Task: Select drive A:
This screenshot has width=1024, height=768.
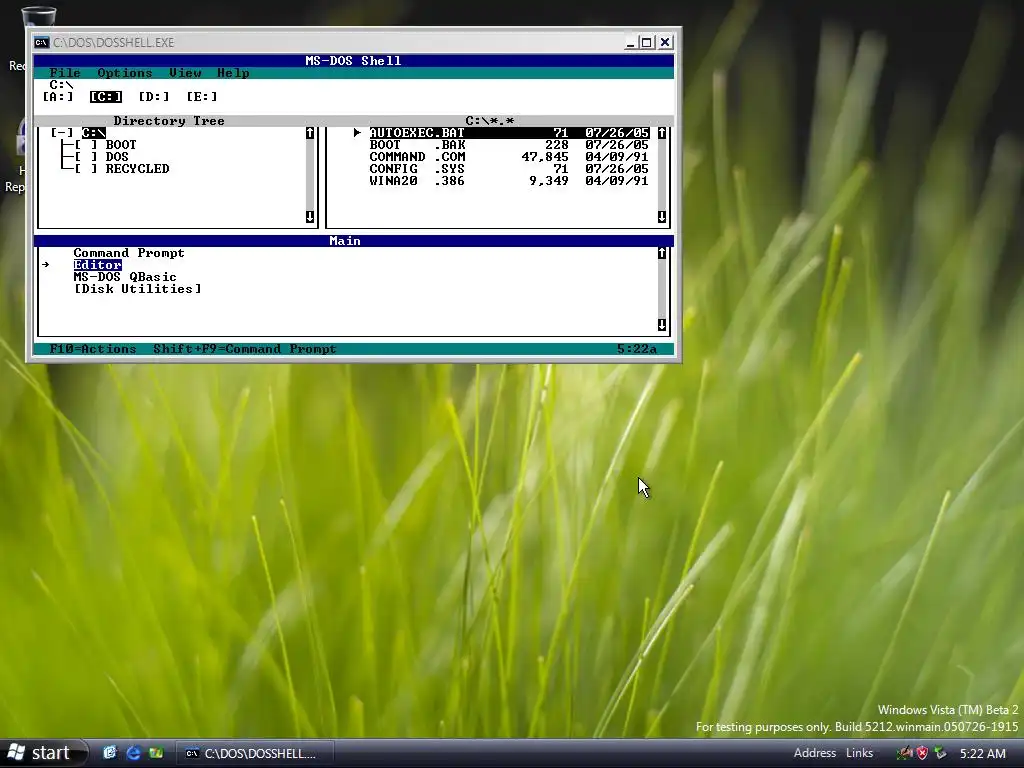Action: [x=57, y=97]
